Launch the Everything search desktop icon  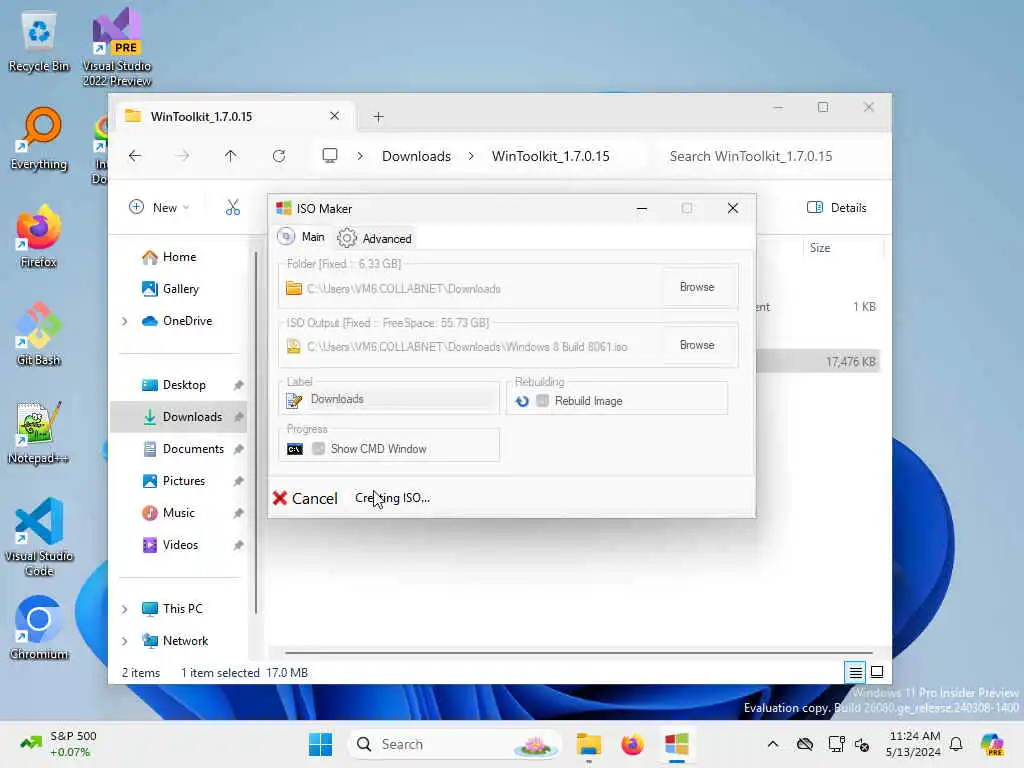[x=39, y=138]
